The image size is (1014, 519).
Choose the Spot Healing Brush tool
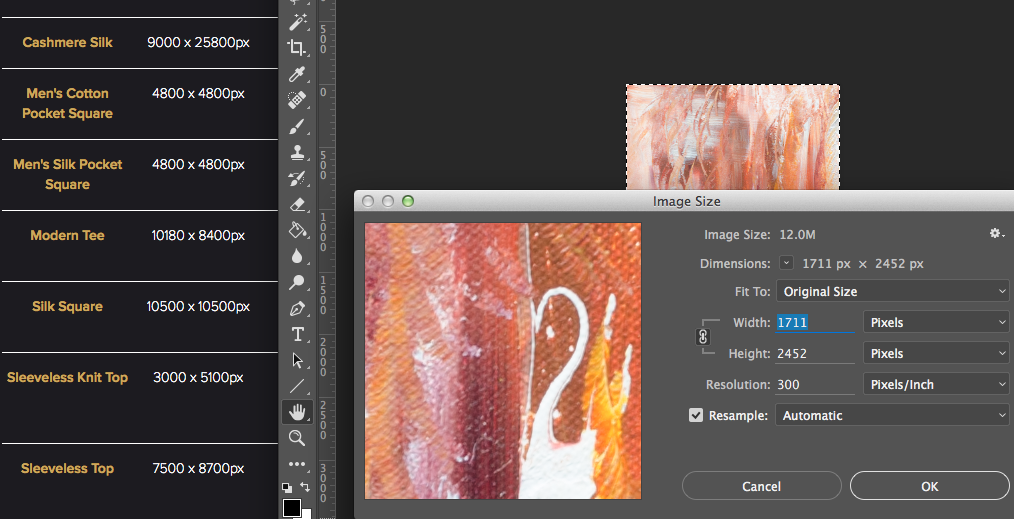tap(297, 100)
